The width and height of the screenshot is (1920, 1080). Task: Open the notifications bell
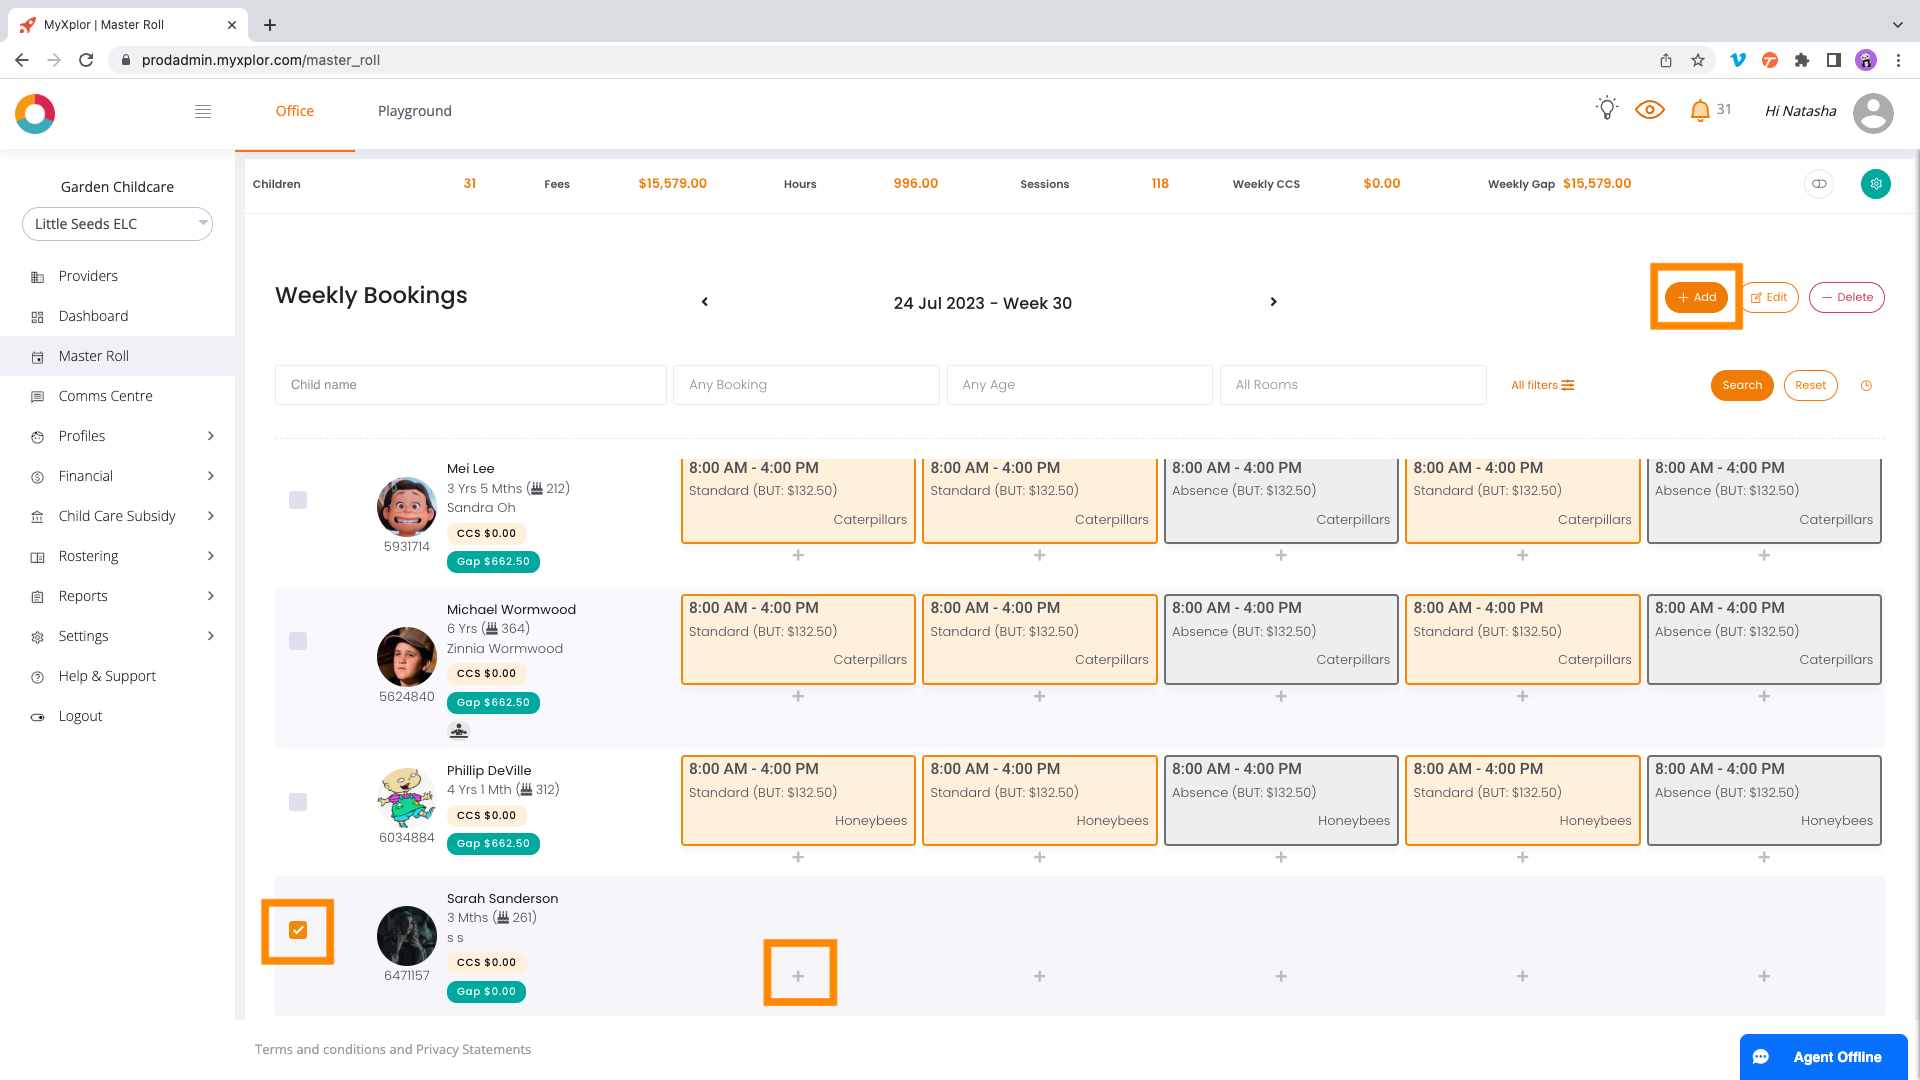click(x=1700, y=111)
